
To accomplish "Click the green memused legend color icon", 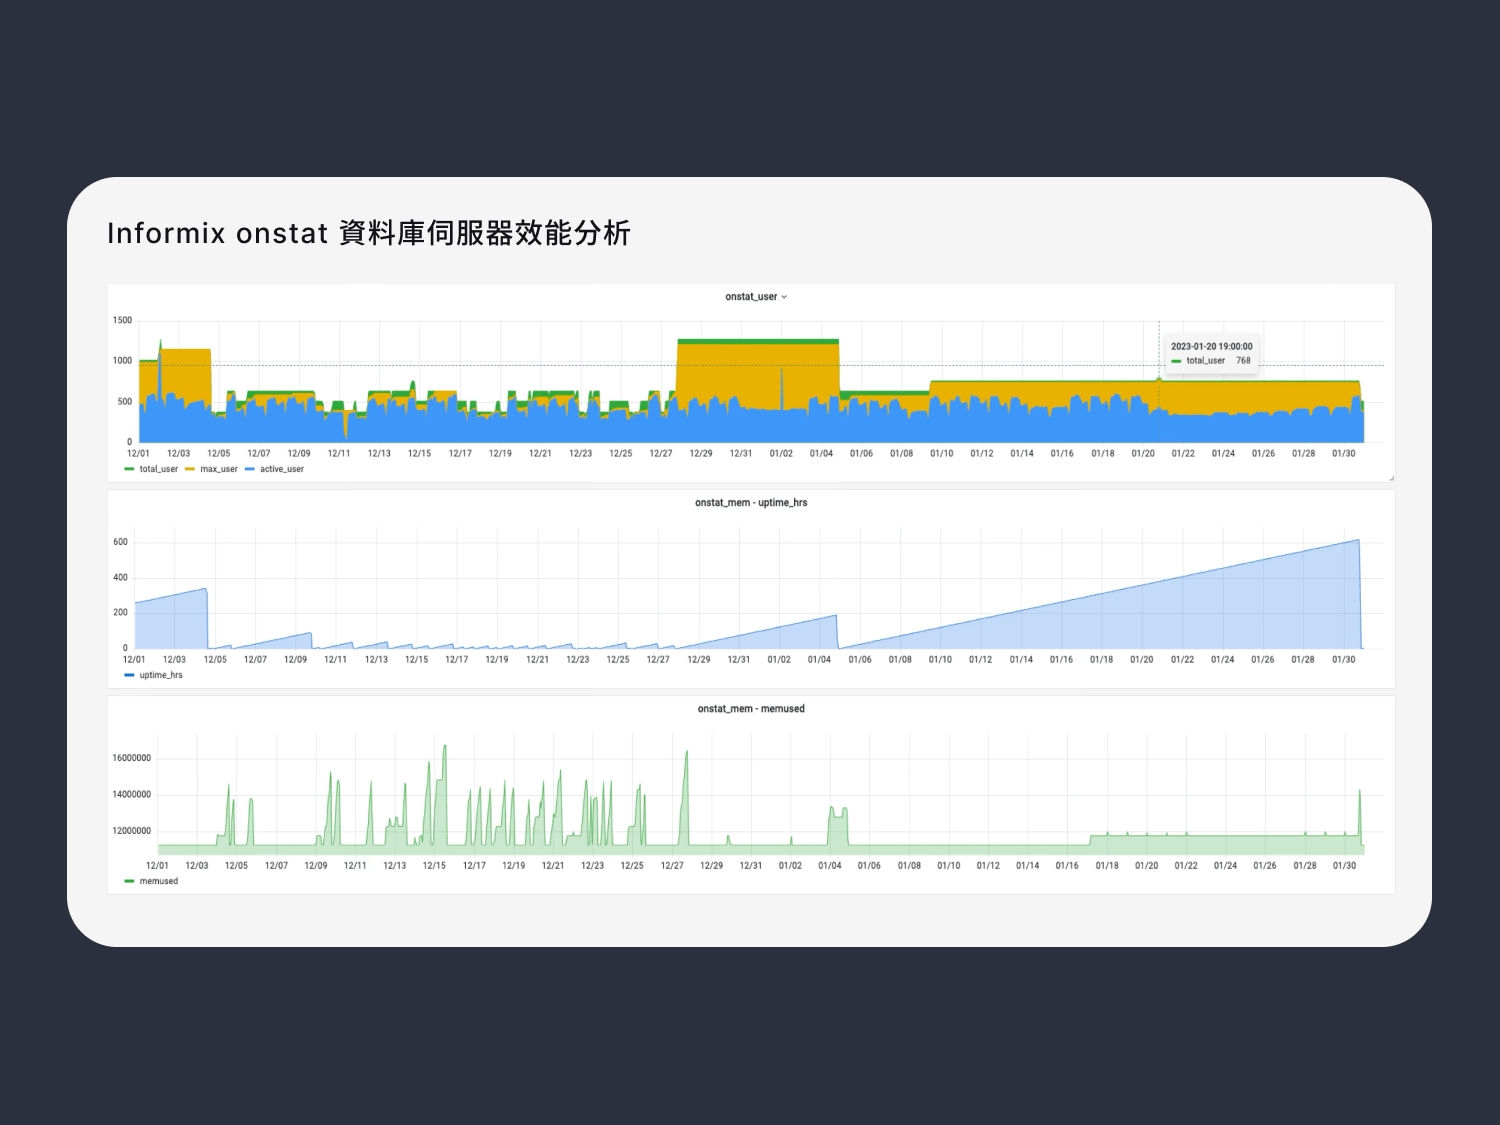I will (x=130, y=881).
